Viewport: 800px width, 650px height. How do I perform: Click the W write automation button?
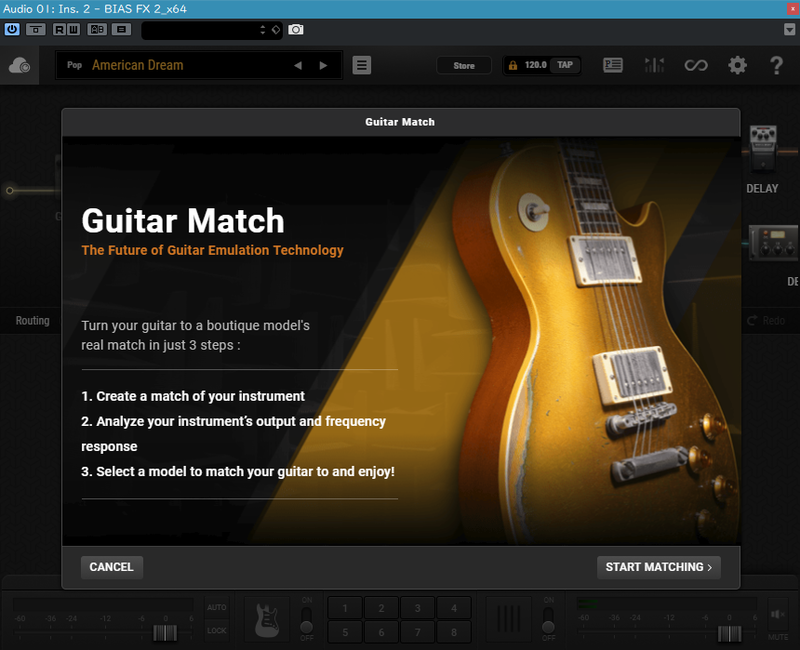pyautogui.click(x=73, y=30)
